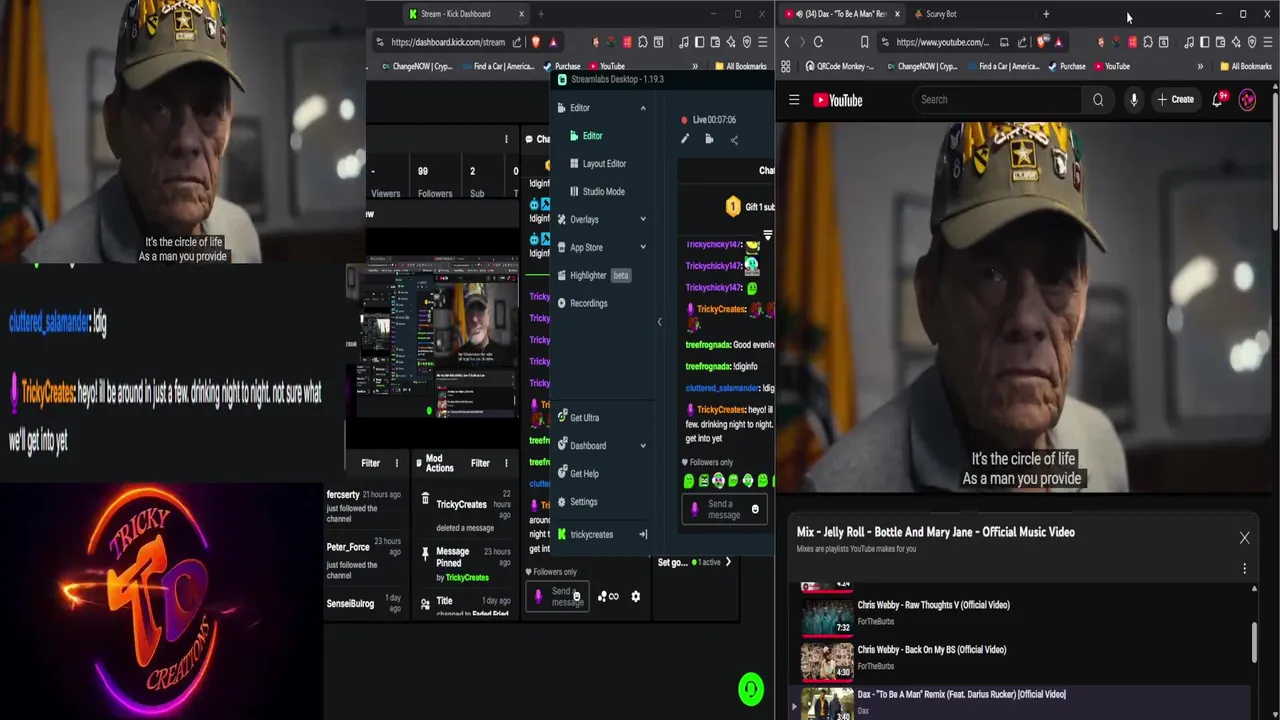Open Brave main menu in YouTube window

point(1269,42)
